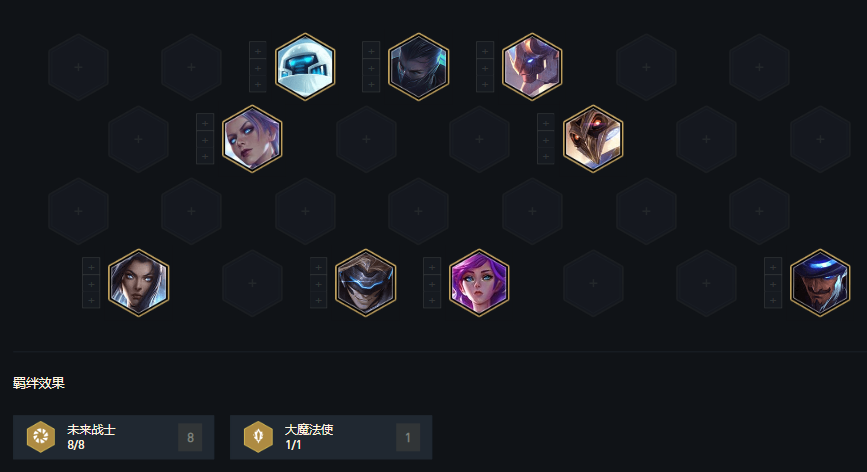Add top item slot beside magenta-haired champion
The width and height of the screenshot is (867, 472).
(x=432, y=267)
